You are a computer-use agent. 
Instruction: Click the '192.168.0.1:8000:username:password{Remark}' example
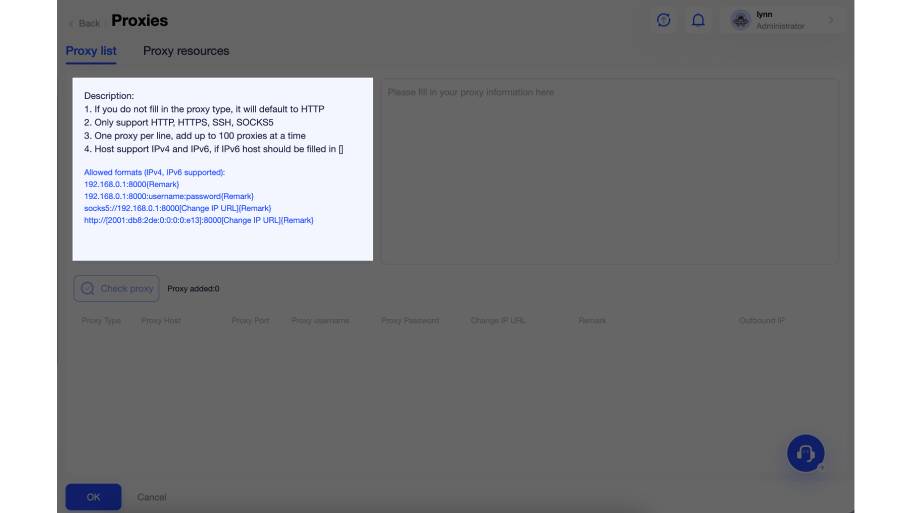click(x=169, y=196)
